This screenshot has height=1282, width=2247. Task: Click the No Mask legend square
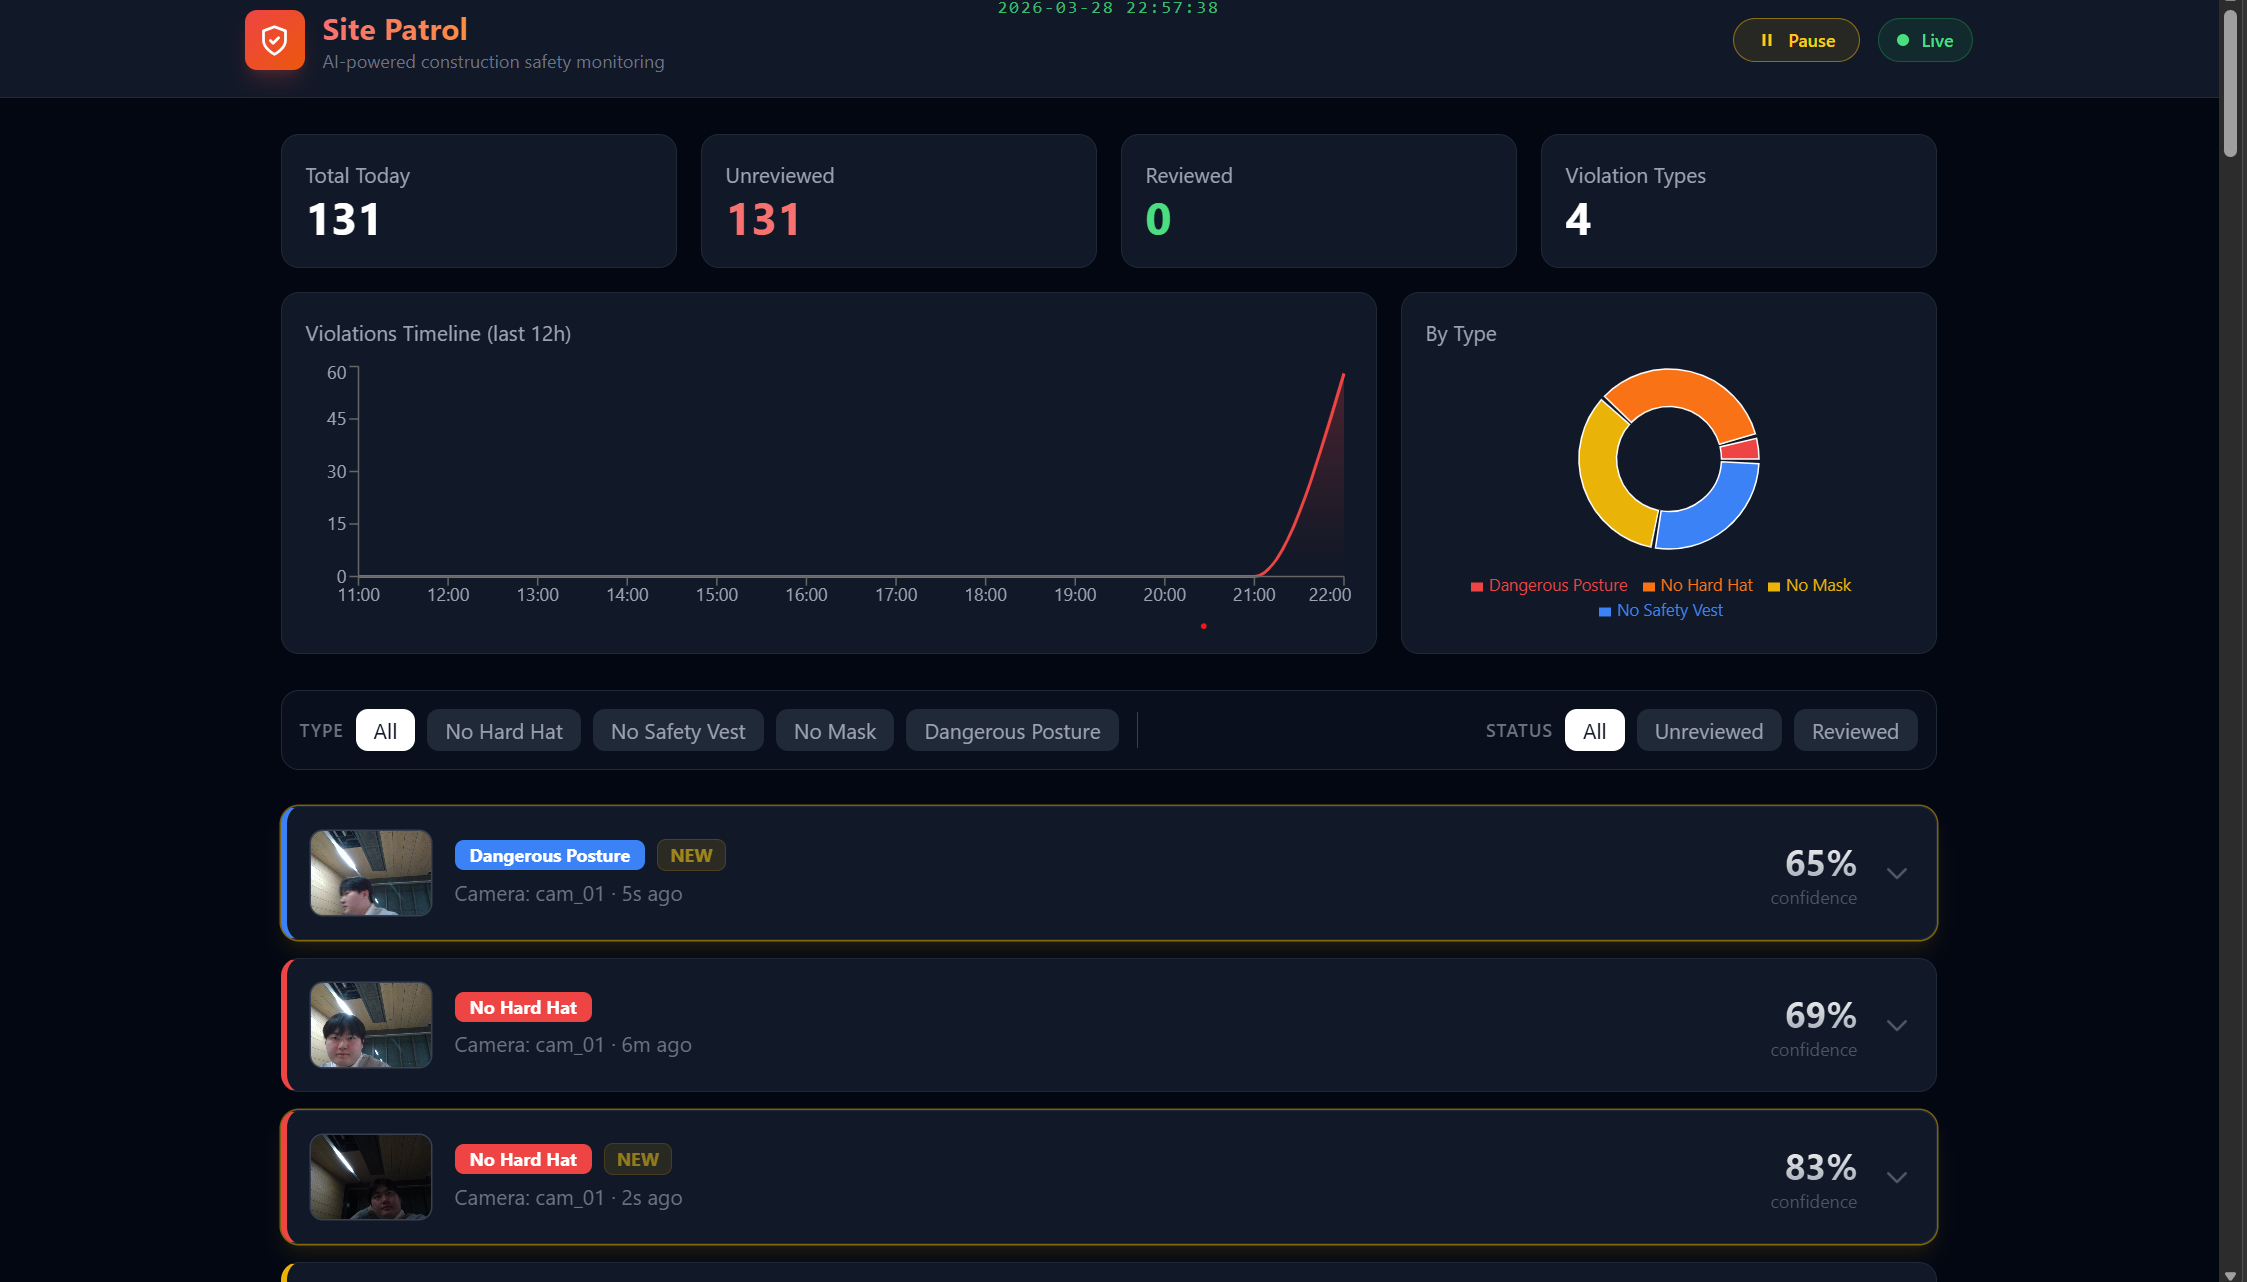point(1773,587)
